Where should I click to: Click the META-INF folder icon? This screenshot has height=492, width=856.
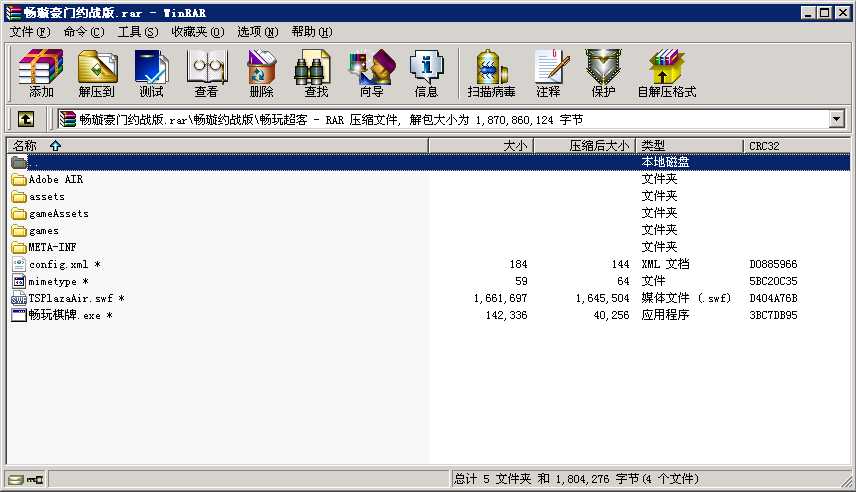tap(19, 247)
